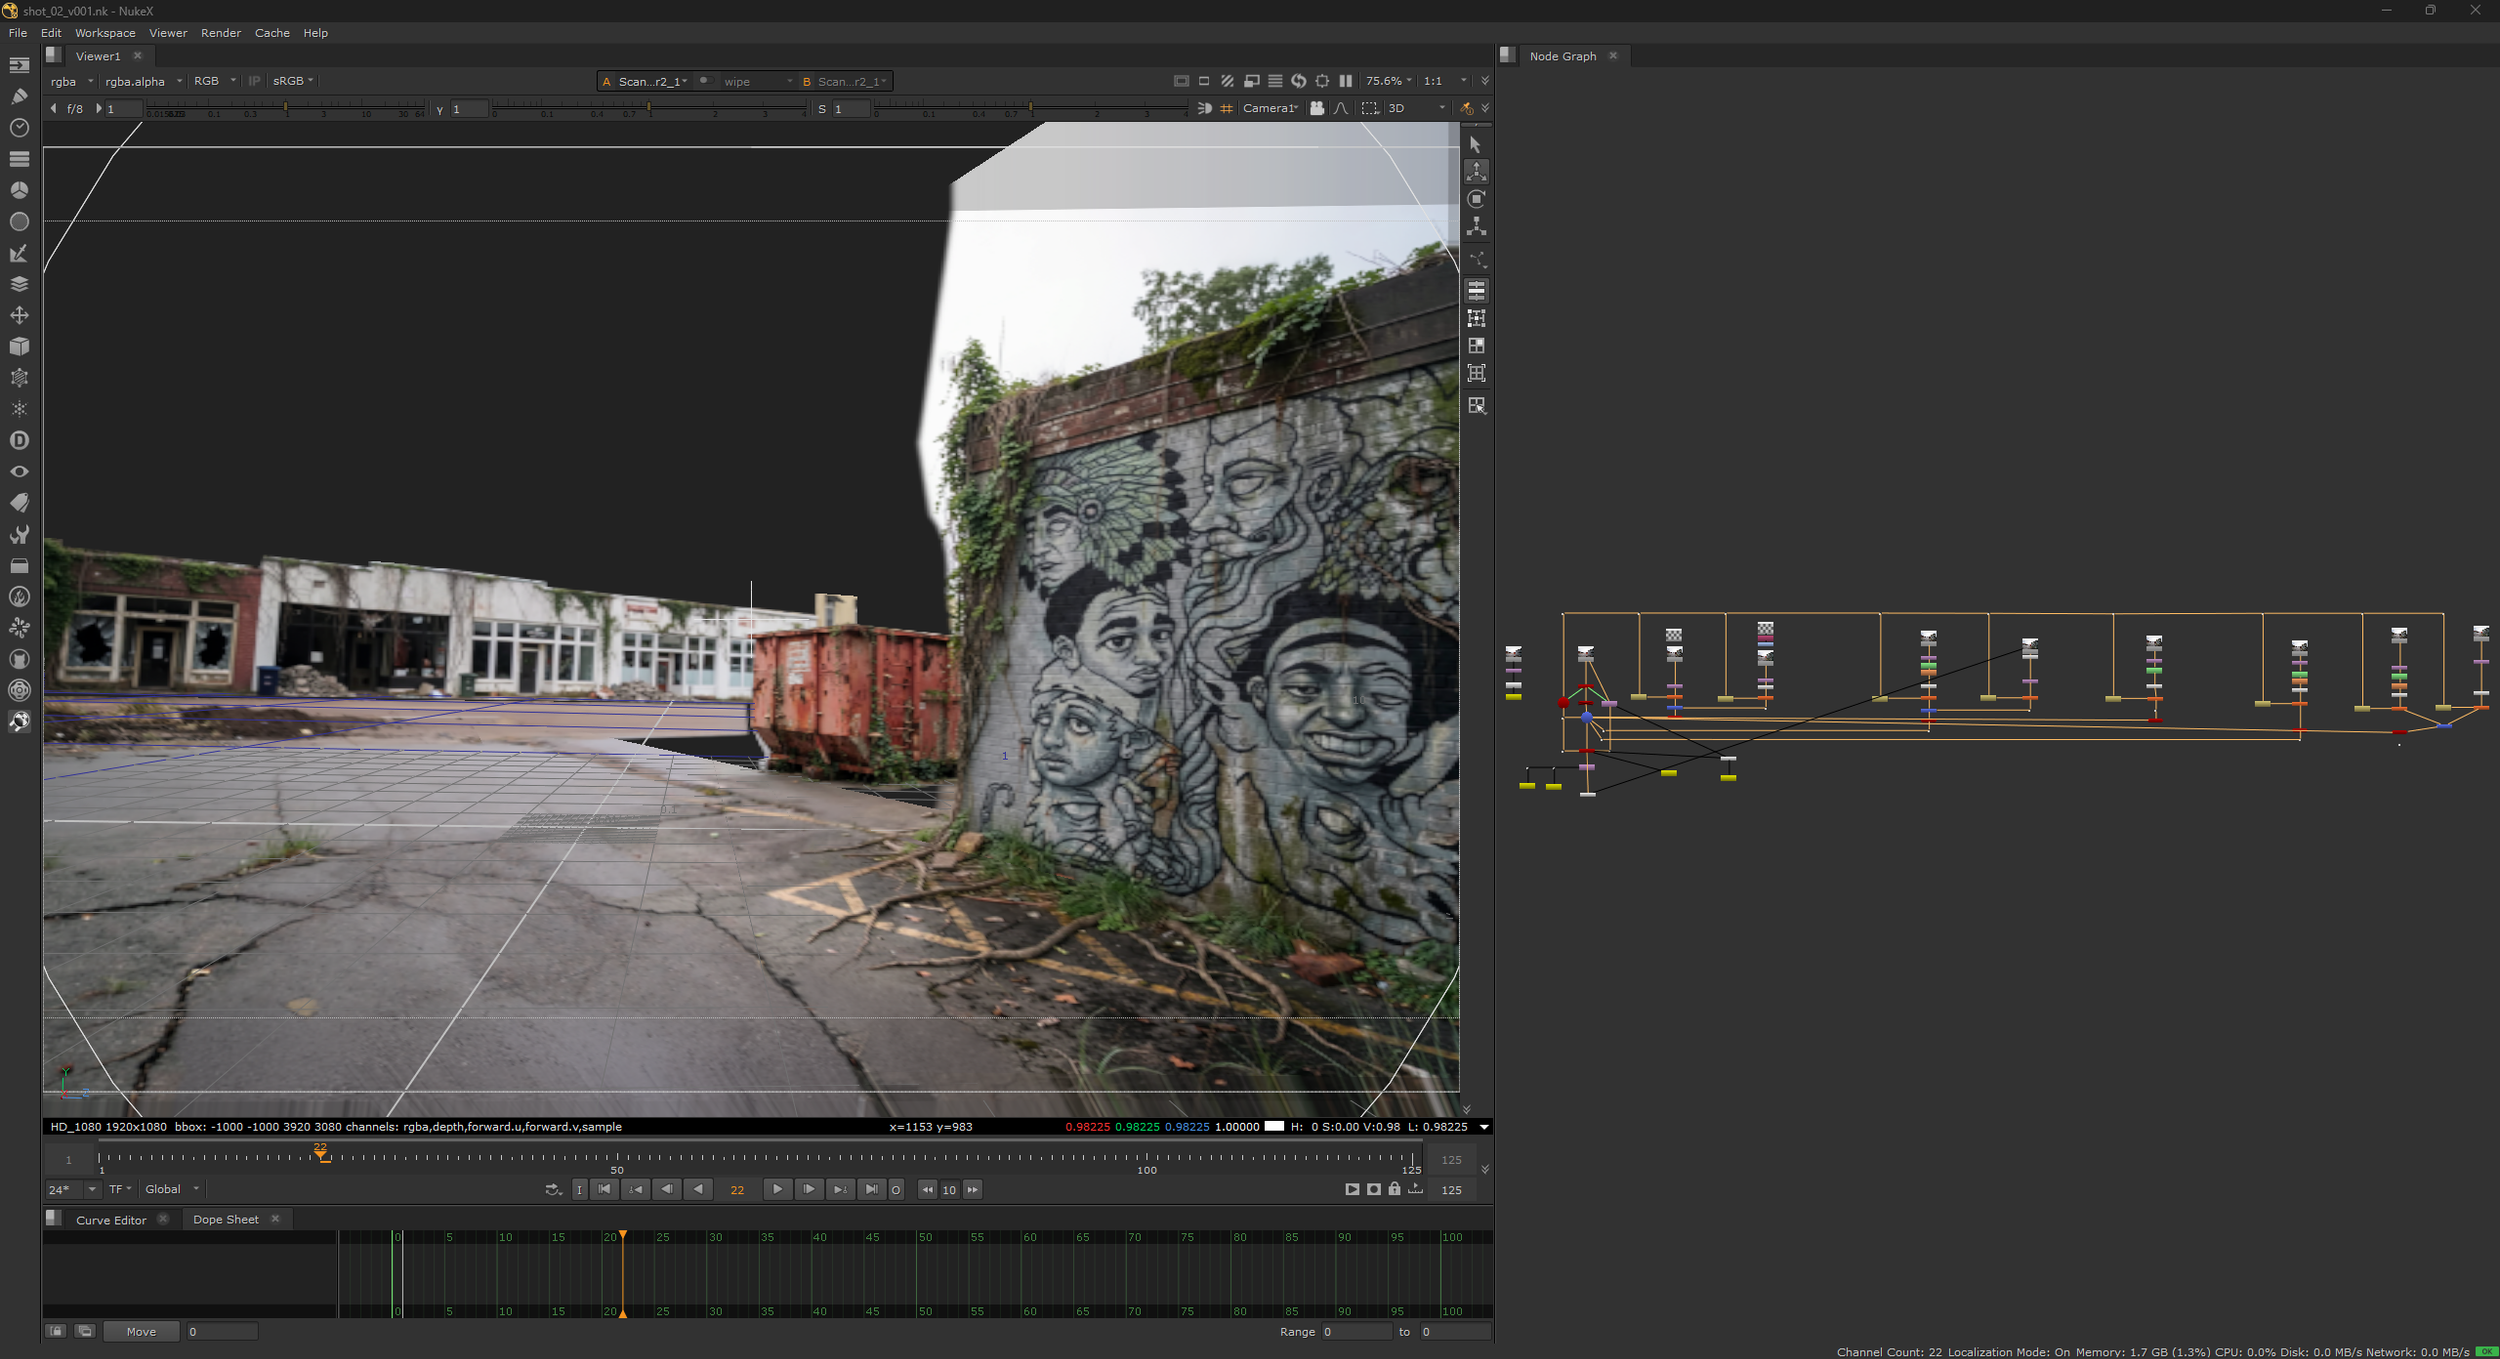Open the Global frame range dropdown

pos(172,1189)
